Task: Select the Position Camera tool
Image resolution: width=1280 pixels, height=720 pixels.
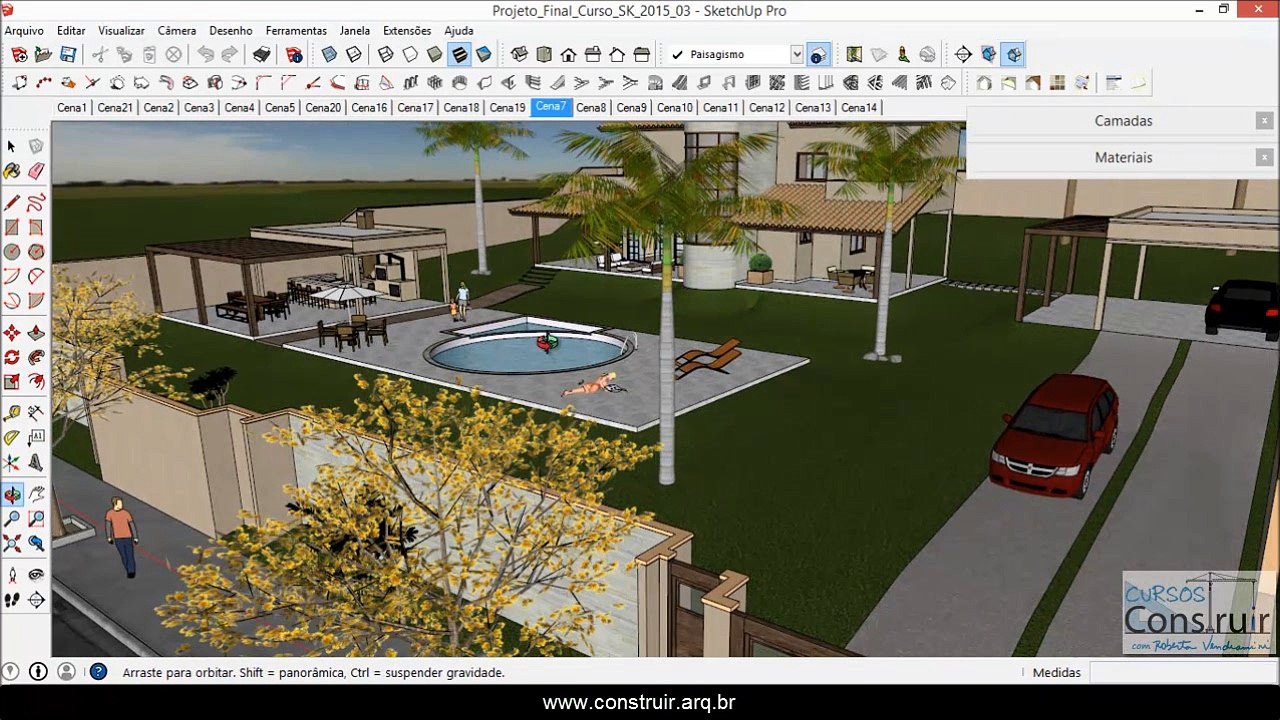Action: [12, 575]
